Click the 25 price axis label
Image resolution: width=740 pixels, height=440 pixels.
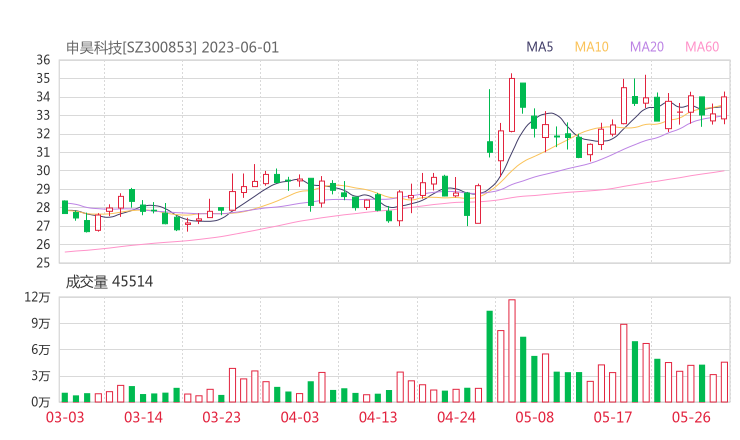(x=43, y=263)
